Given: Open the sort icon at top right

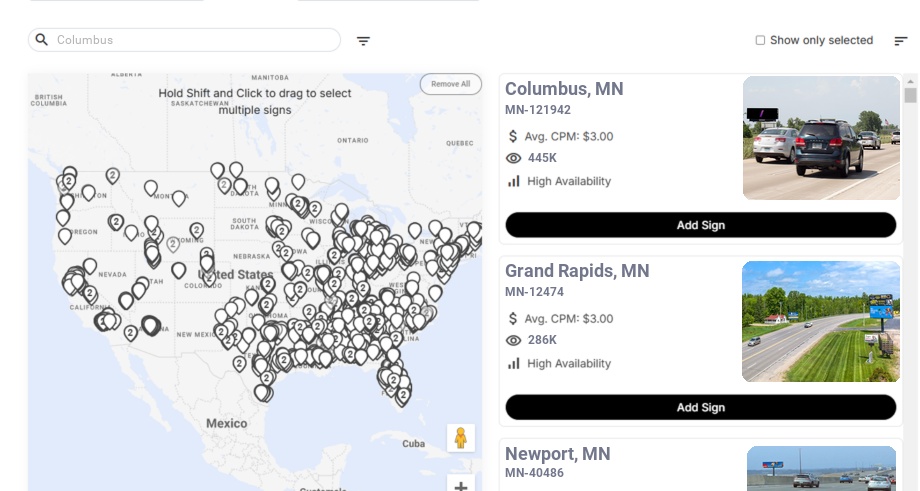Looking at the screenshot, I should coord(901,41).
